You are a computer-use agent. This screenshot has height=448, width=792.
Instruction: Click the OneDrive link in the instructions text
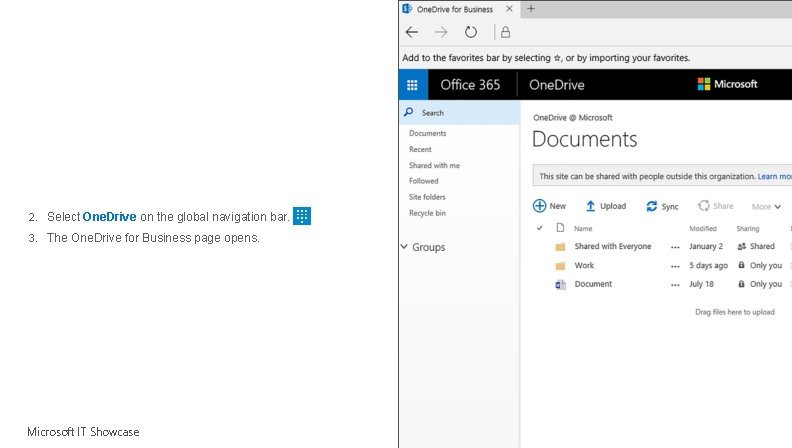click(109, 217)
